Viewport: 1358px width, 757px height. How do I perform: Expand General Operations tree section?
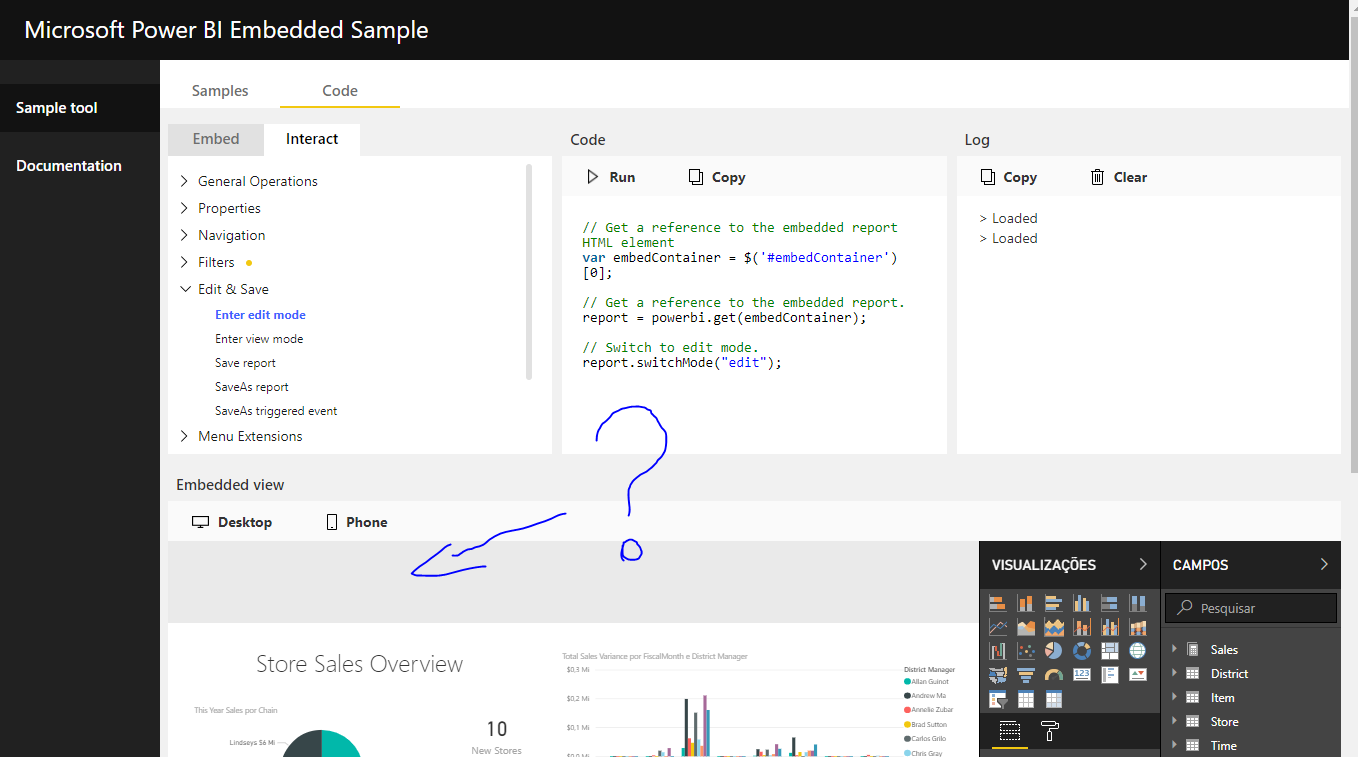click(184, 181)
